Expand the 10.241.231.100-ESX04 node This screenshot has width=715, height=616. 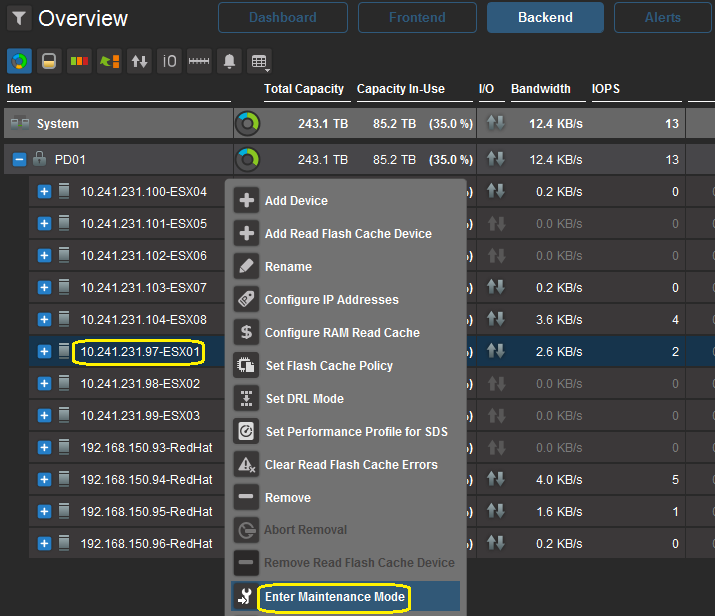(x=44, y=191)
